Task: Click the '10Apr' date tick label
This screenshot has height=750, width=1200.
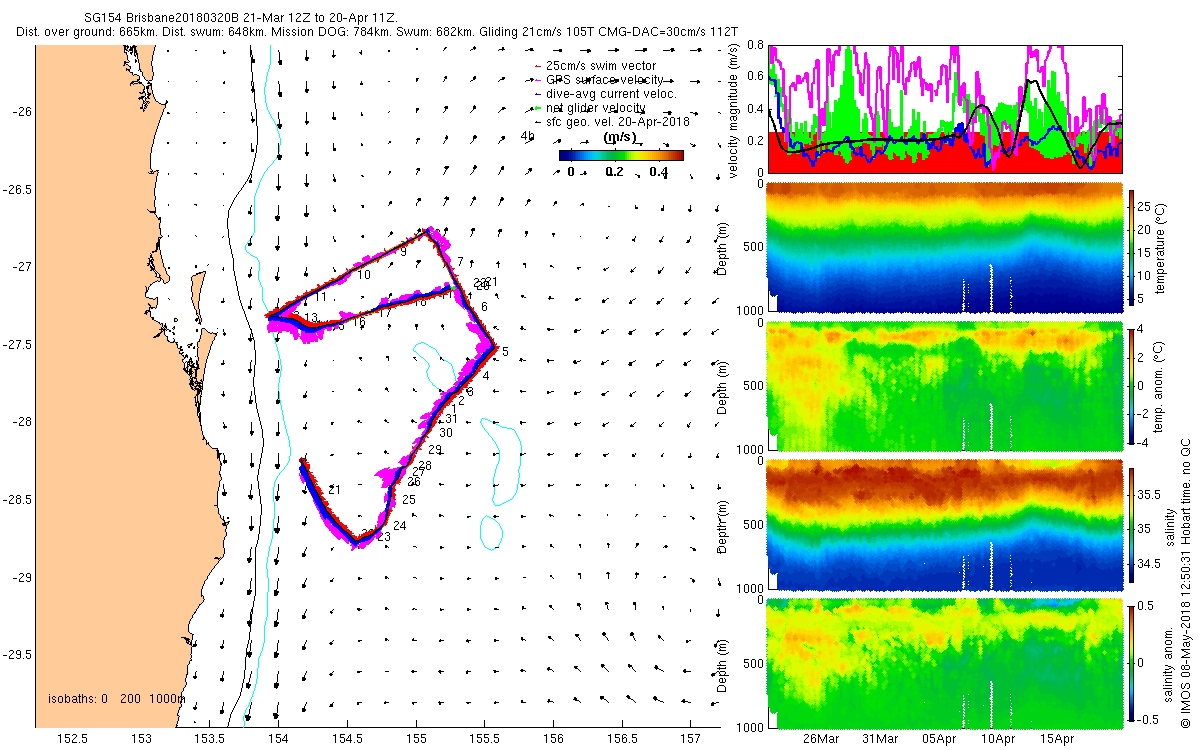Action: [999, 739]
